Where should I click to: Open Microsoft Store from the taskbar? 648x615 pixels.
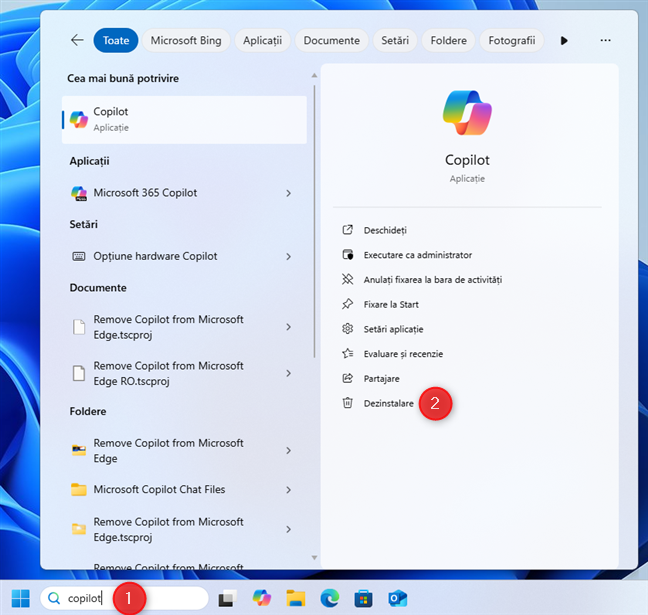click(363, 598)
